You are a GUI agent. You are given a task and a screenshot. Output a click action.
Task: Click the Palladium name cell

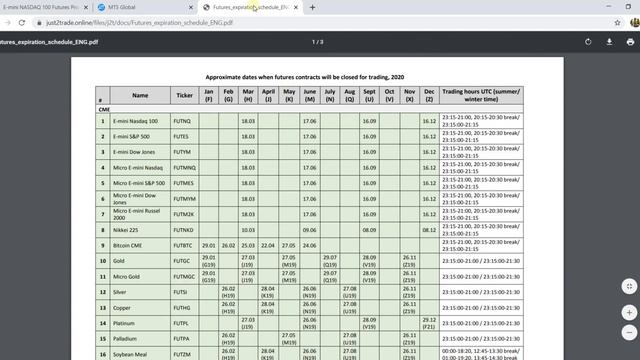coord(140,339)
